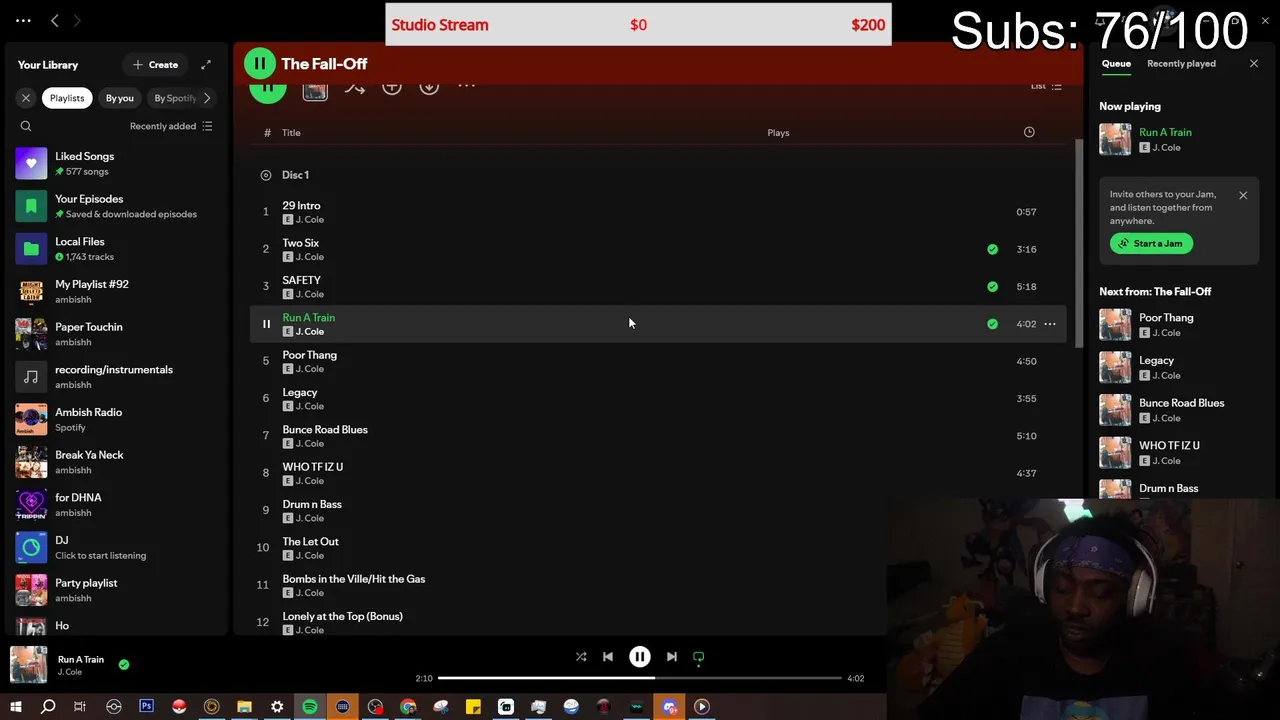Viewport: 1280px width, 720px height.
Task: Expand Your Library panel with arrows icon
Action: [x=206, y=65]
